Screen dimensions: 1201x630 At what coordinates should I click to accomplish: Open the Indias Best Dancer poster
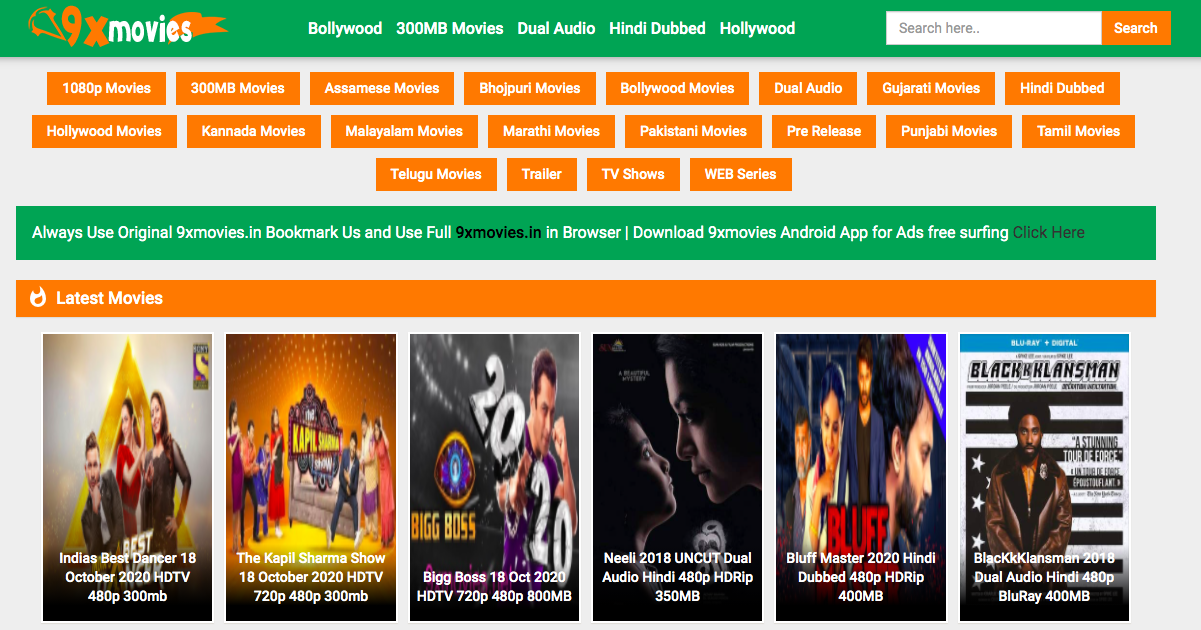(127, 477)
